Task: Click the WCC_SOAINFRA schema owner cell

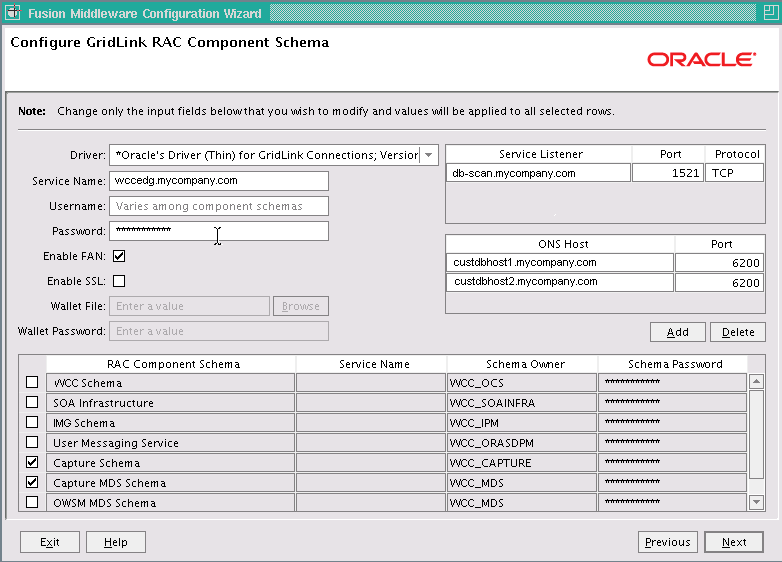Action: tap(522, 403)
